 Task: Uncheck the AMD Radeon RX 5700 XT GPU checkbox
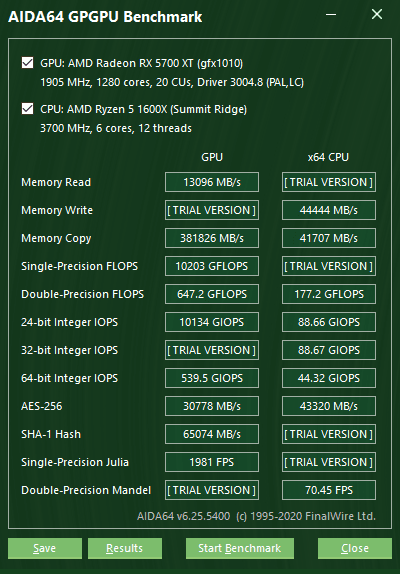[27, 63]
